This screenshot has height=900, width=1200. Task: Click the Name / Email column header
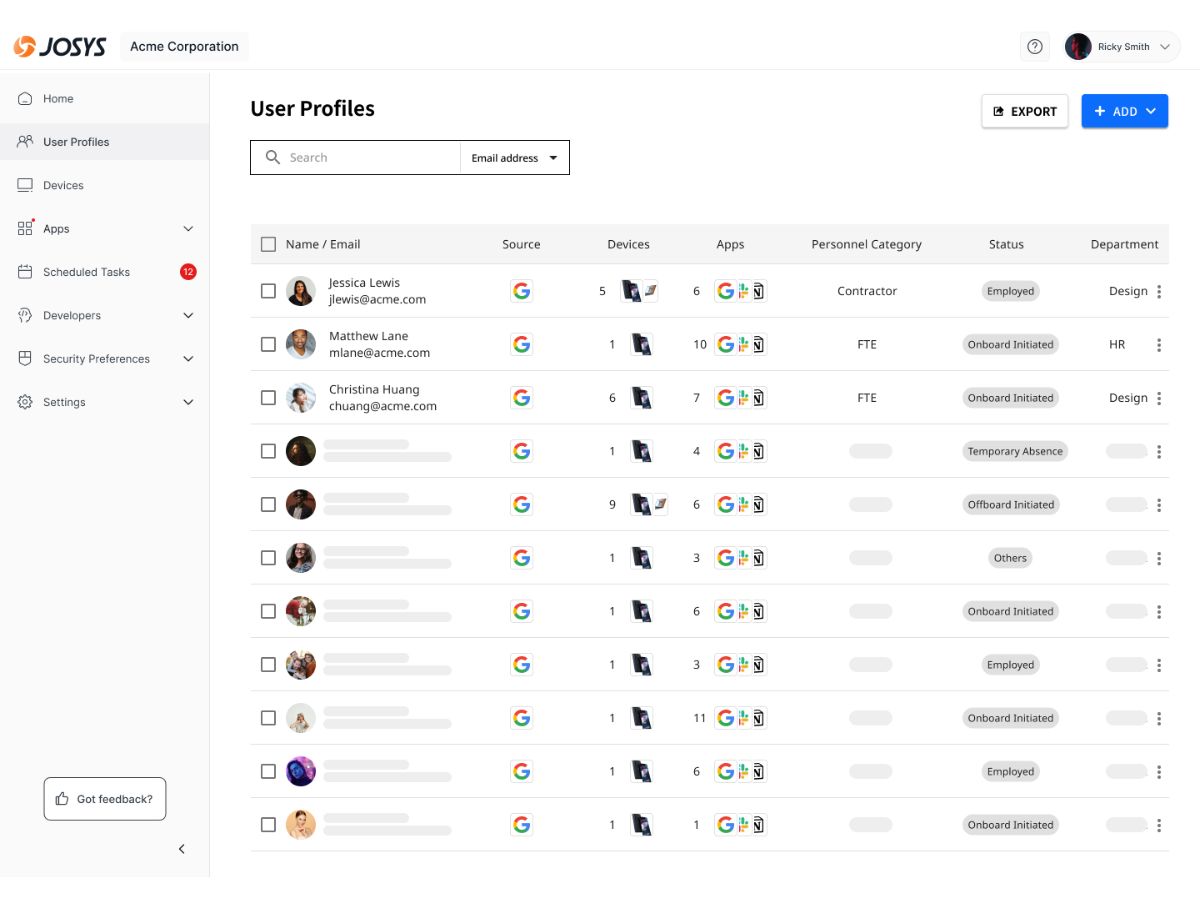323,244
